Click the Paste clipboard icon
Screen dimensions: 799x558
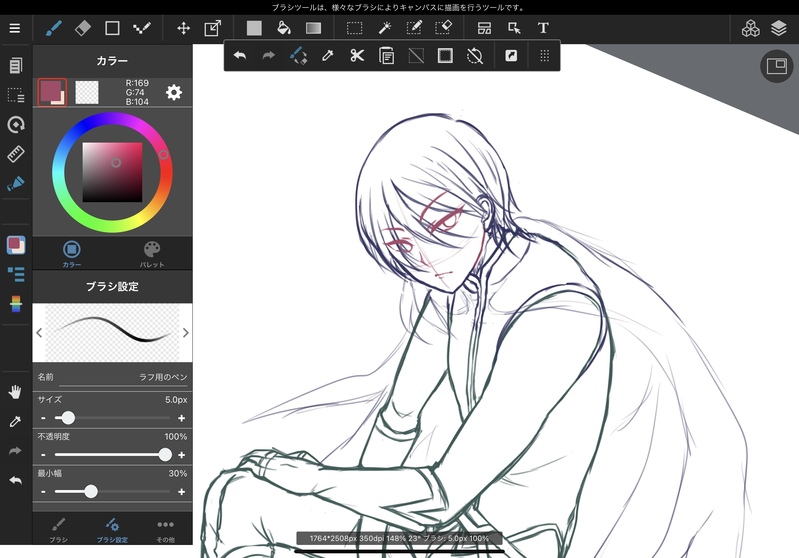(386, 56)
